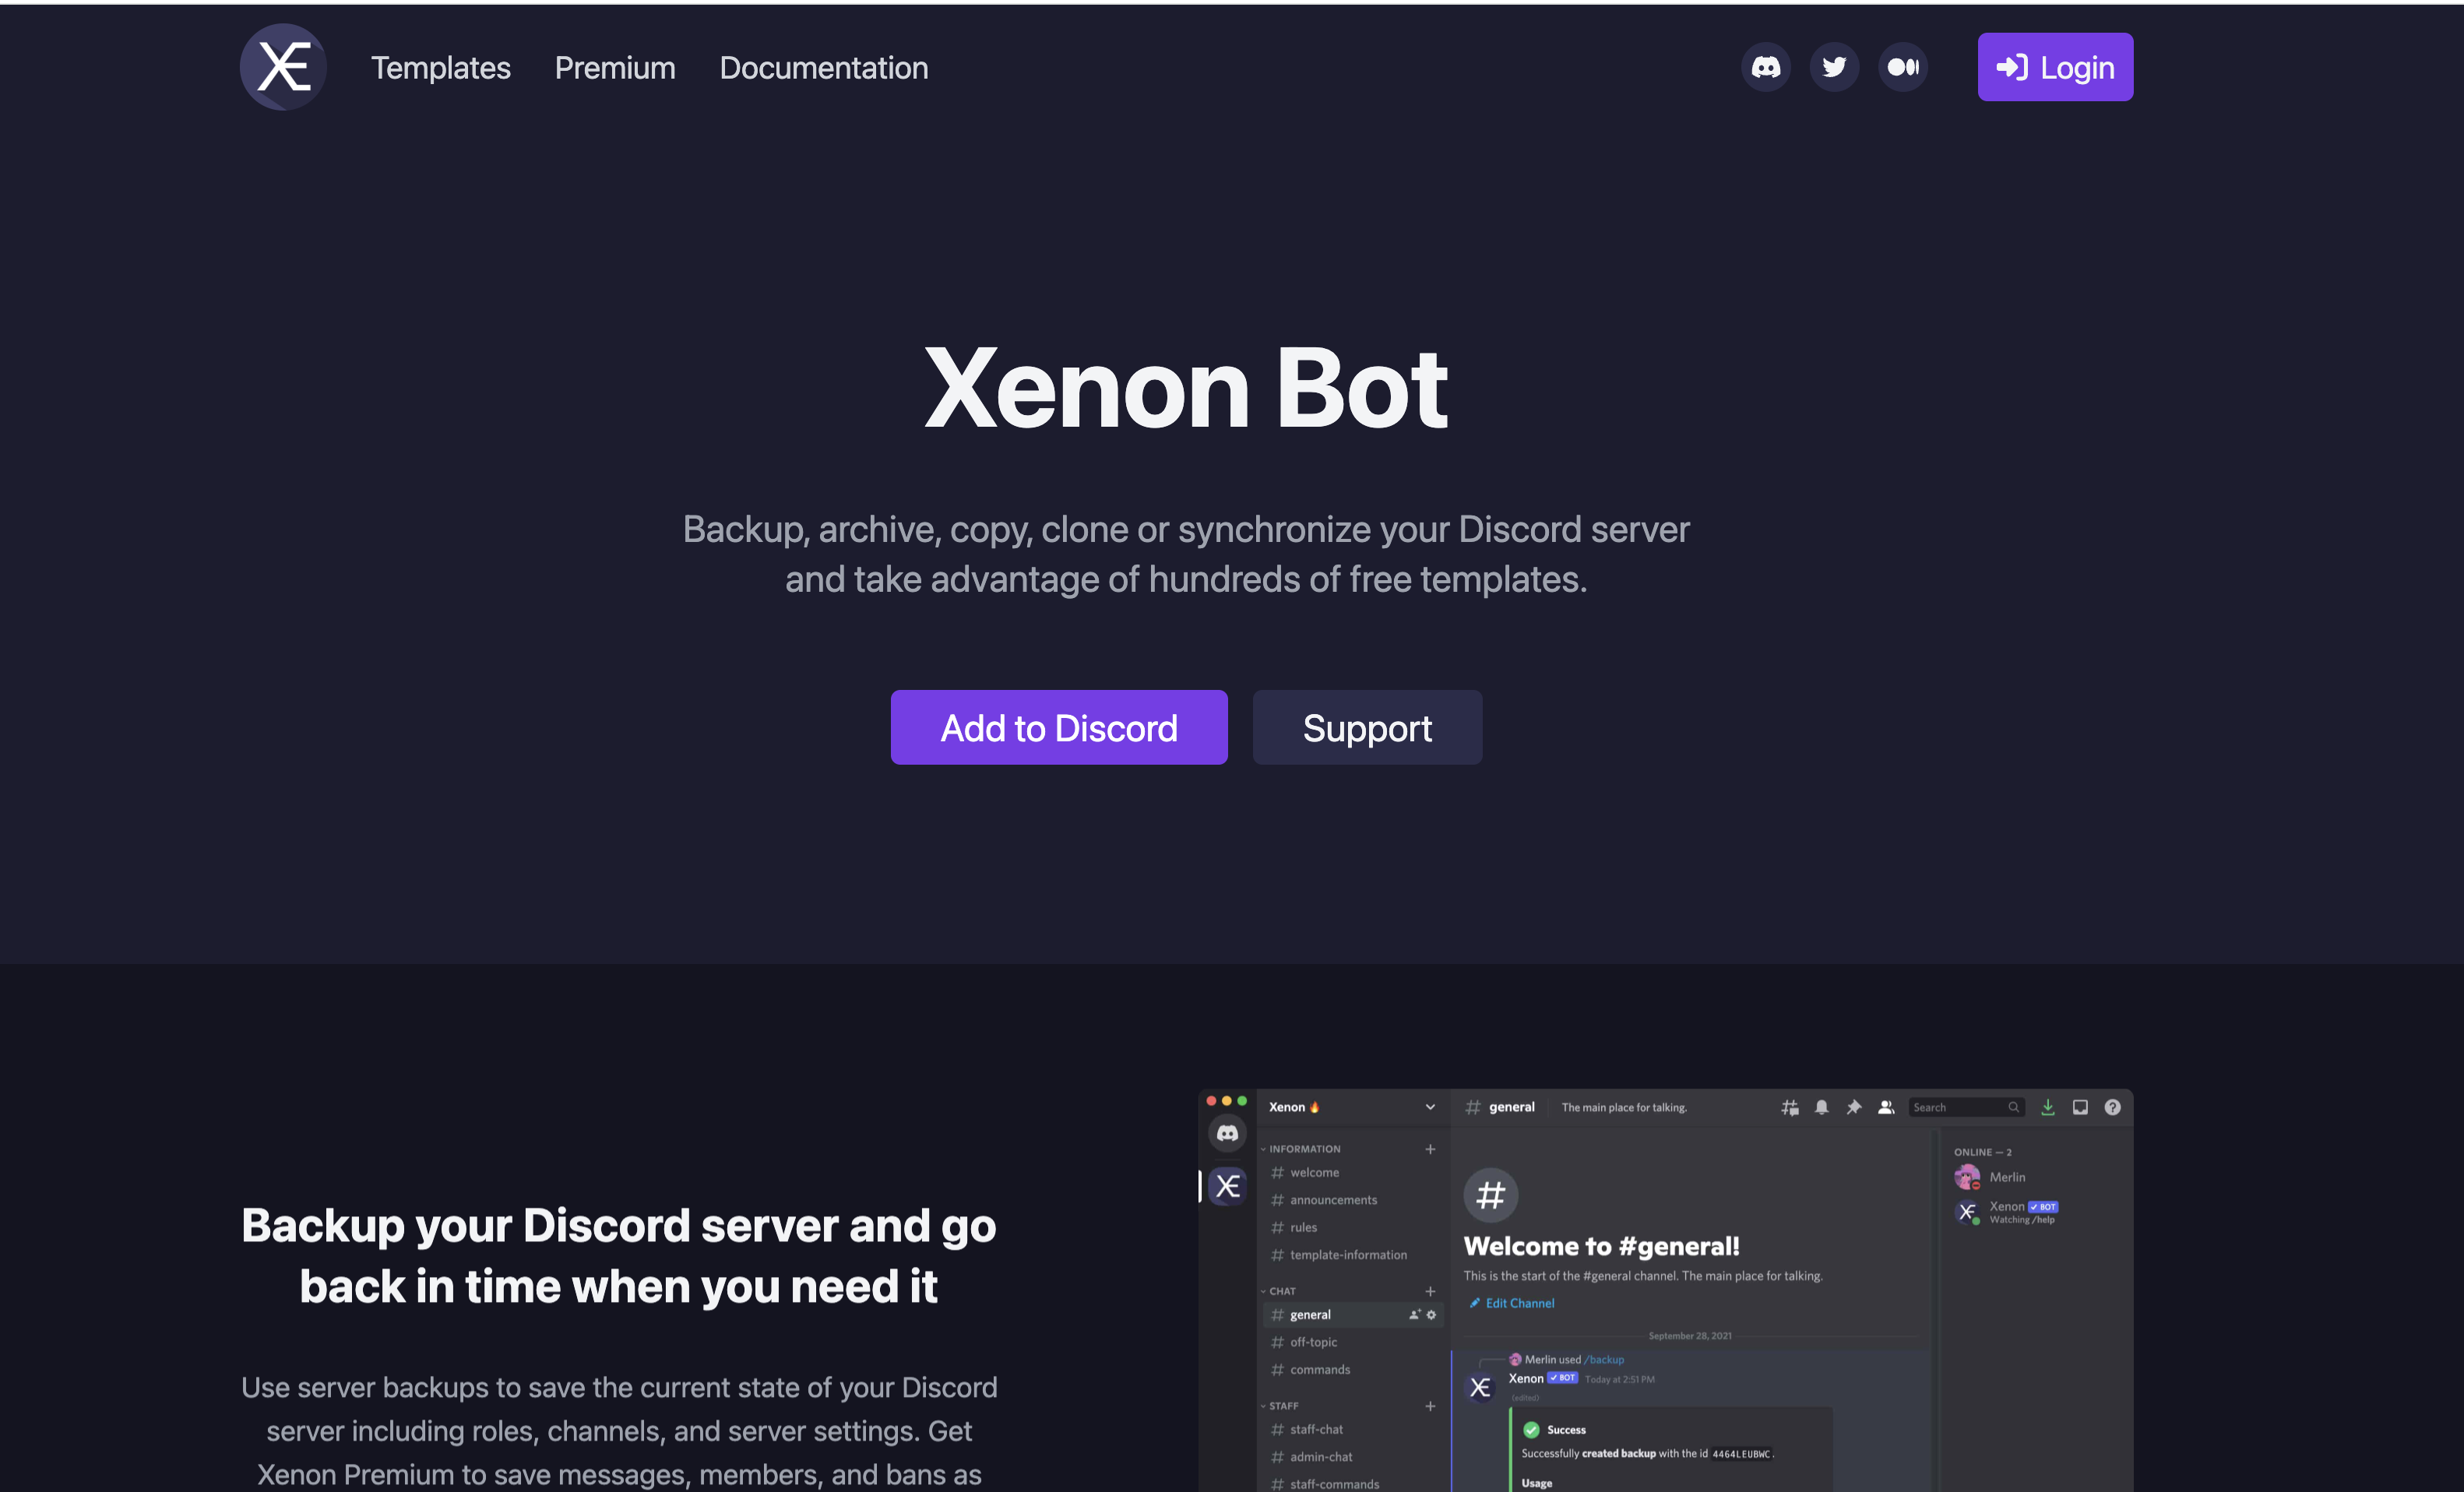Click the Add to Discord button

(x=1059, y=727)
